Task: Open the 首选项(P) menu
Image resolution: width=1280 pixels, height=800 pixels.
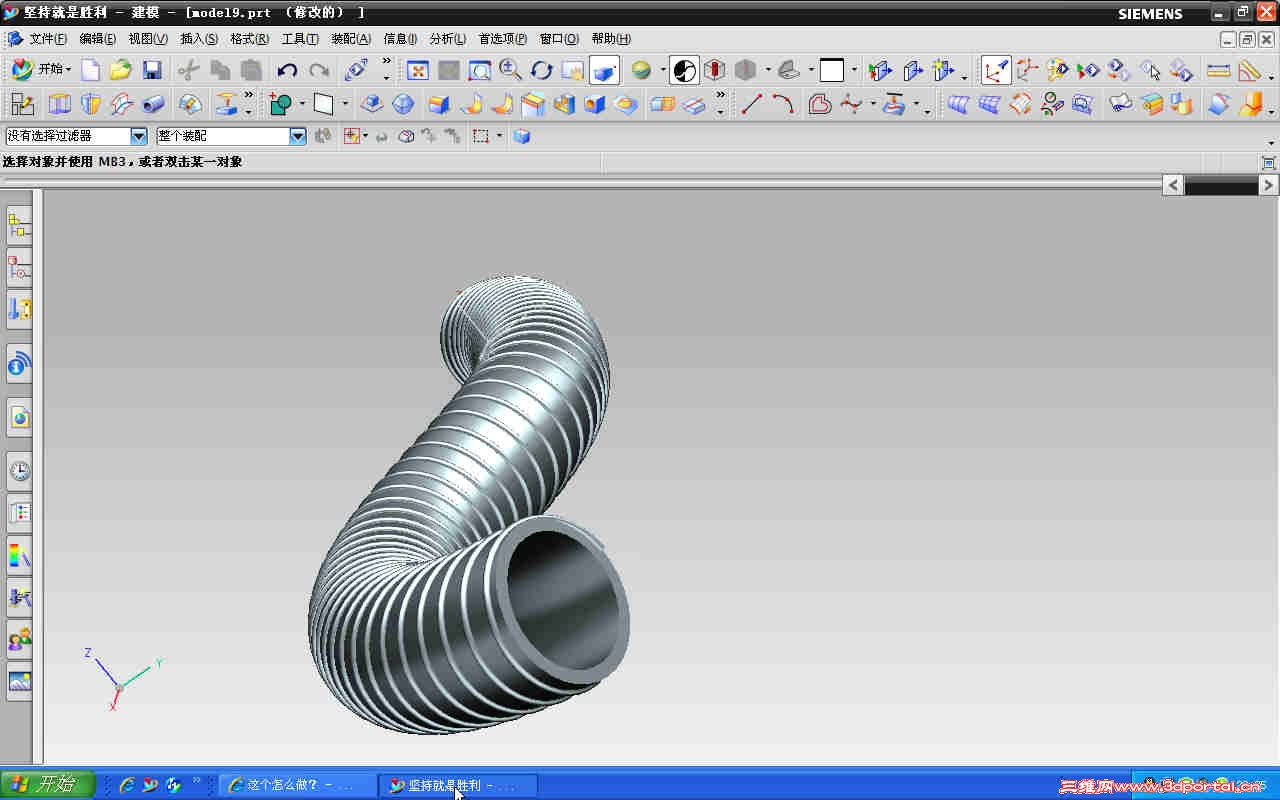Action: pos(503,39)
